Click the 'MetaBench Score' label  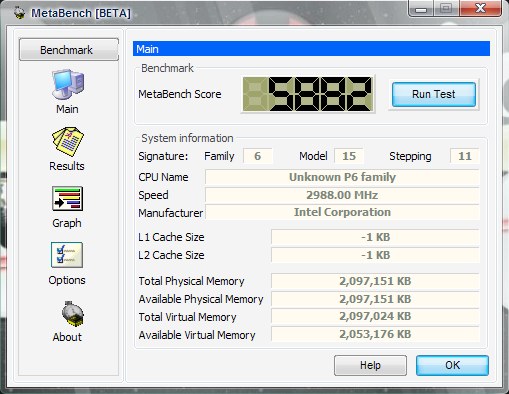pos(180,94)
